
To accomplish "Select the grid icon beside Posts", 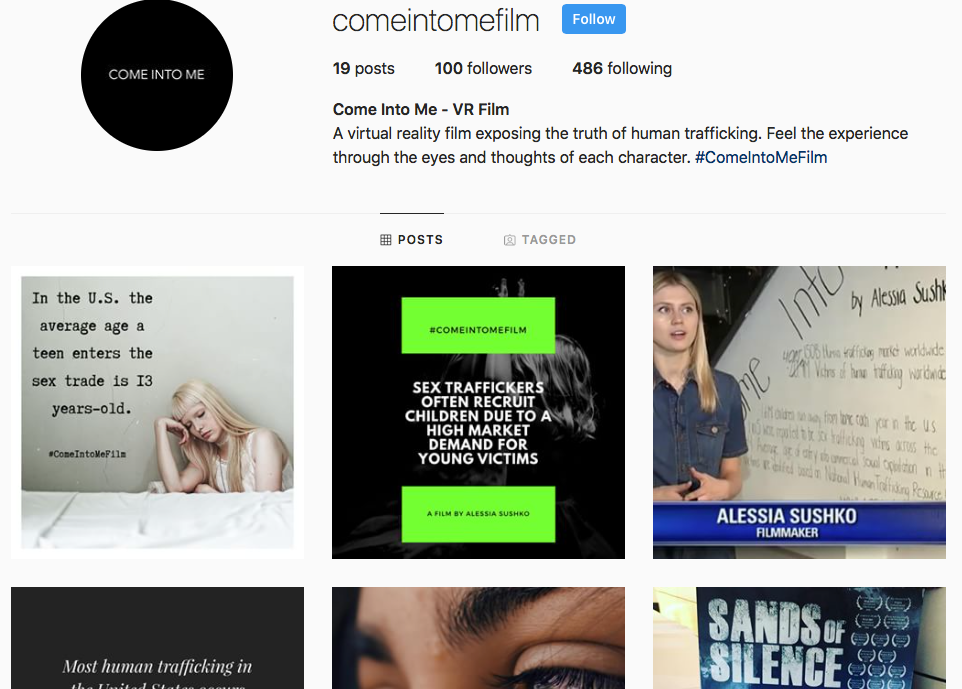I will coord(385,240).
